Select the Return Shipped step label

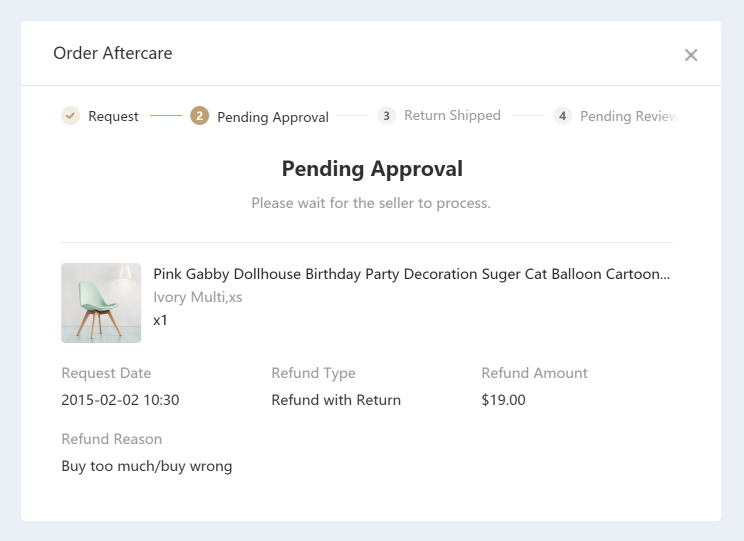tap(452, 116)
